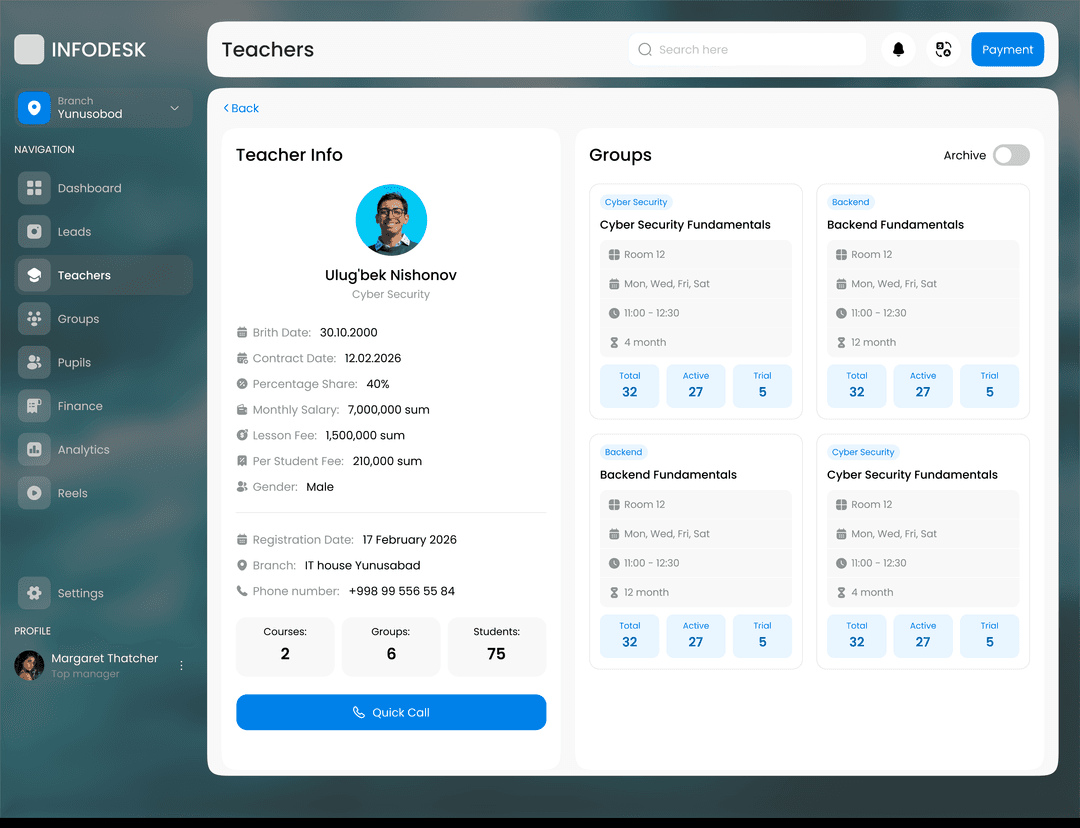Open notifications bell icon
Image resolution: width=1080 pixels, height=828 pixels.
(x=898, y=50)
